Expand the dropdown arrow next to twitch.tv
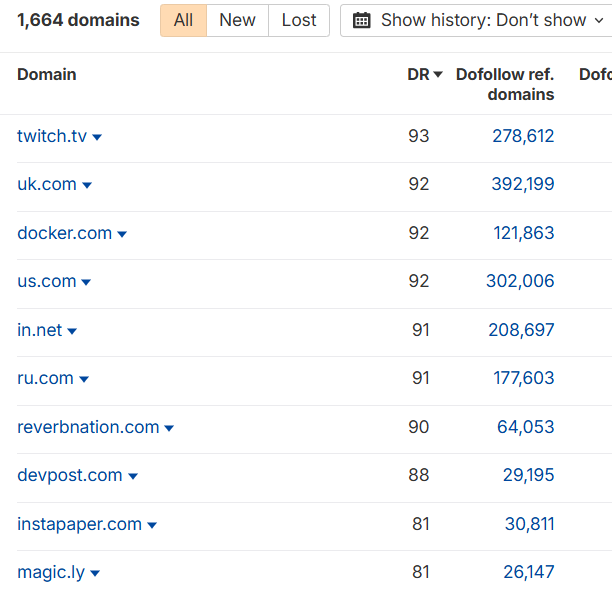This screenshot has height=595, width=612. point(97,137)
